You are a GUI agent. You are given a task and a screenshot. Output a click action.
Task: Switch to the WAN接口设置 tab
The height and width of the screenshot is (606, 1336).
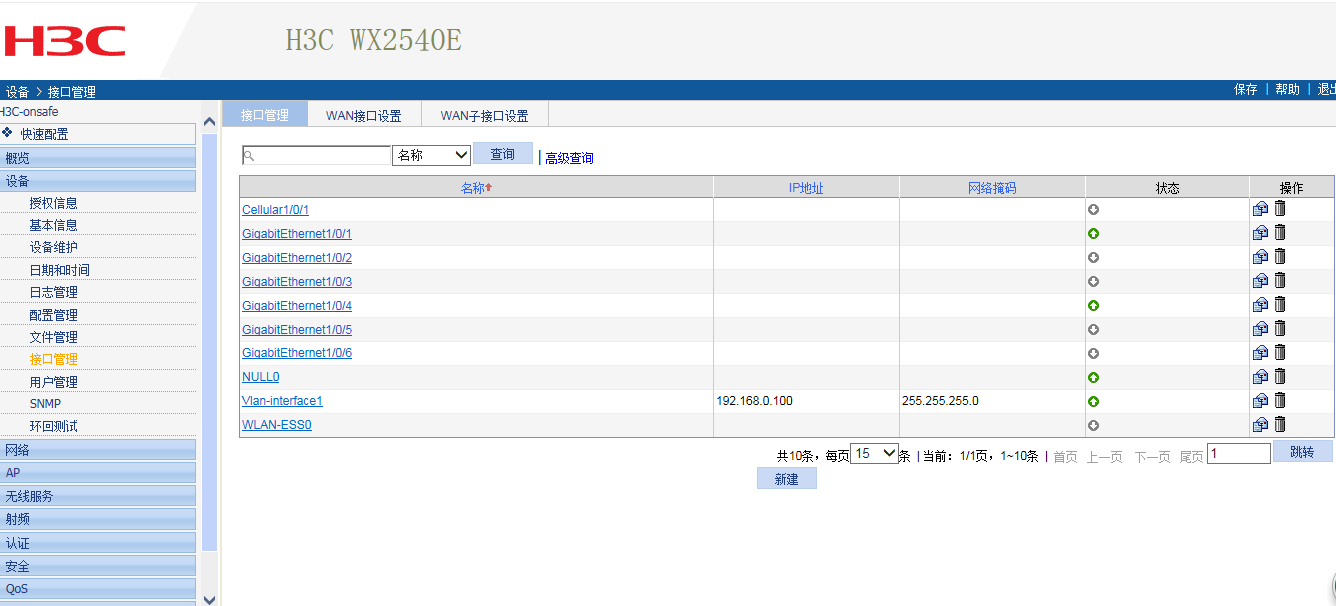click(364, 115)
